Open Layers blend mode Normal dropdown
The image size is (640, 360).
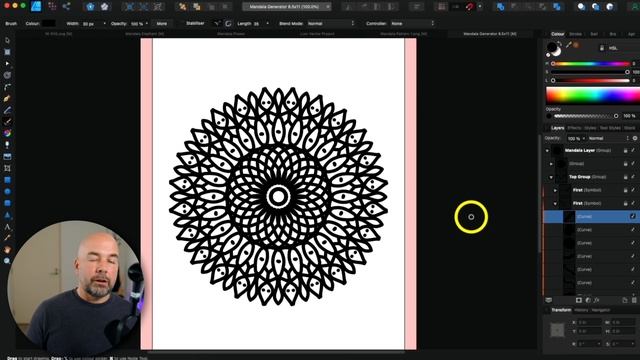(x=608, y=138)
